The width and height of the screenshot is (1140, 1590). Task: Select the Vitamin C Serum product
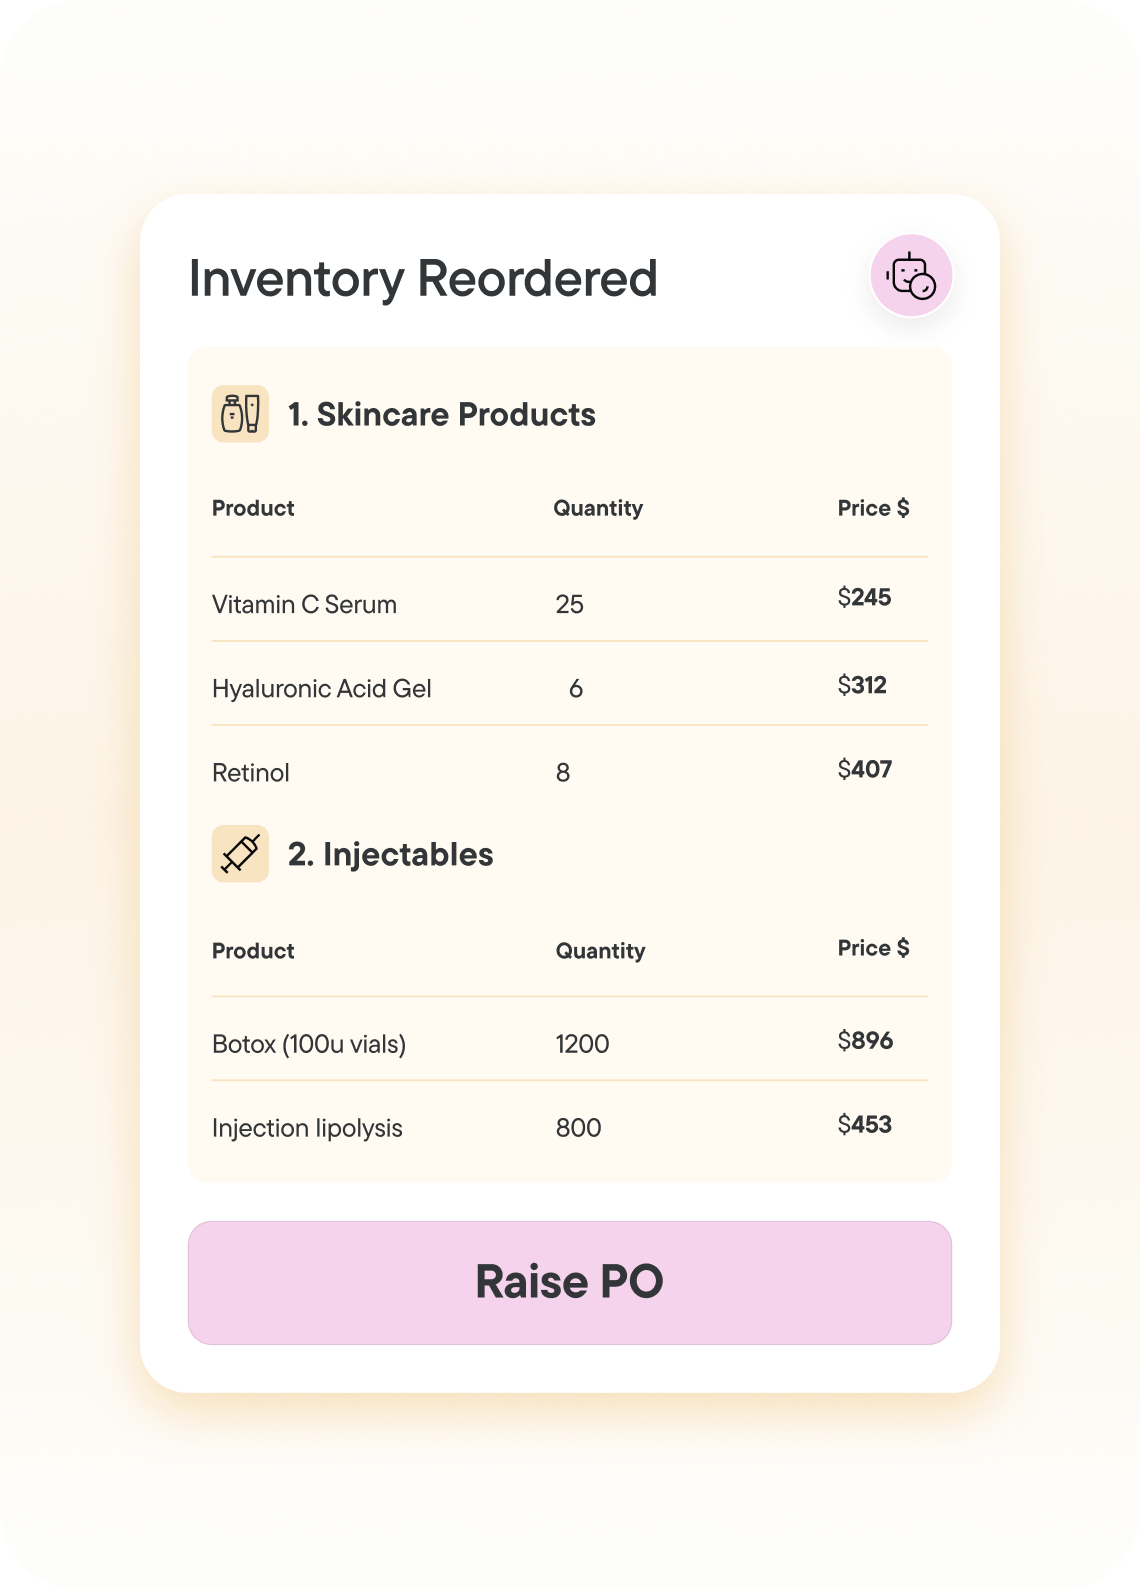[304, 604]
